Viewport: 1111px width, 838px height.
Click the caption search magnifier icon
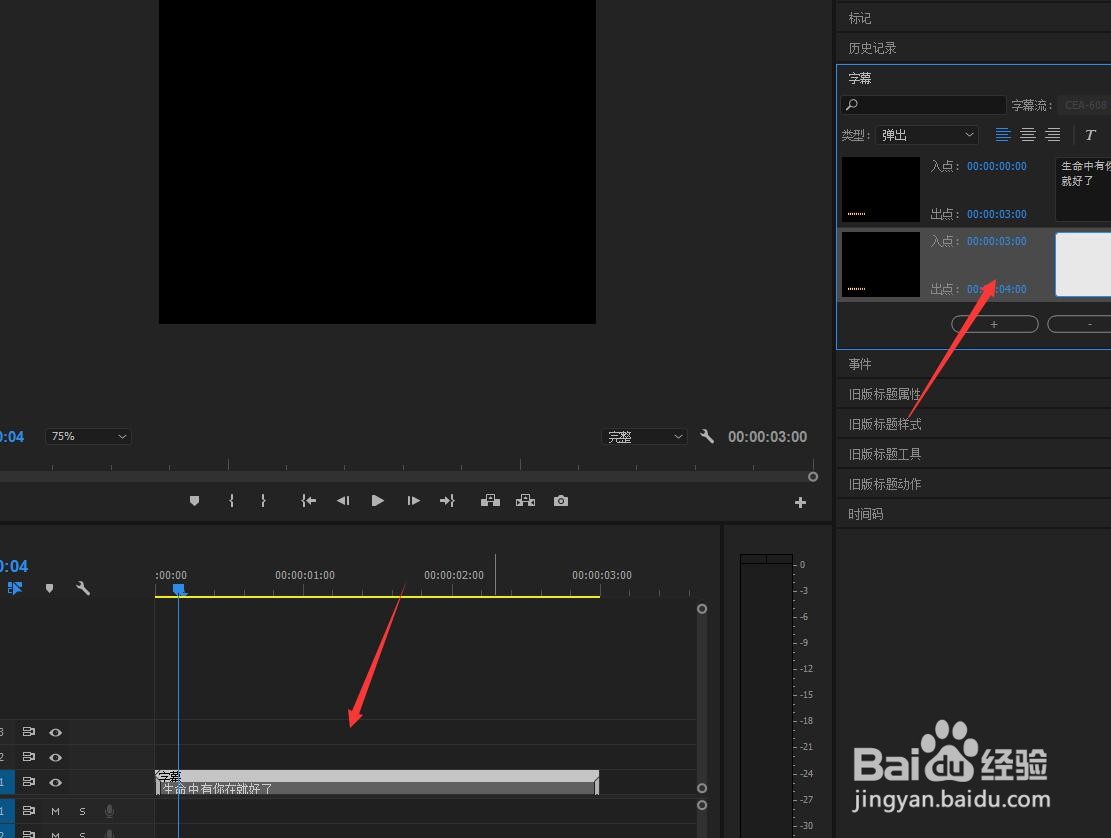click(852, 105)
